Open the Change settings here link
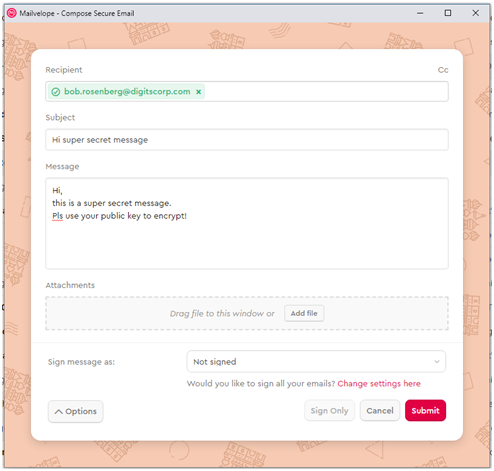Viewport: 494px width, 471px height. (379, 384)
